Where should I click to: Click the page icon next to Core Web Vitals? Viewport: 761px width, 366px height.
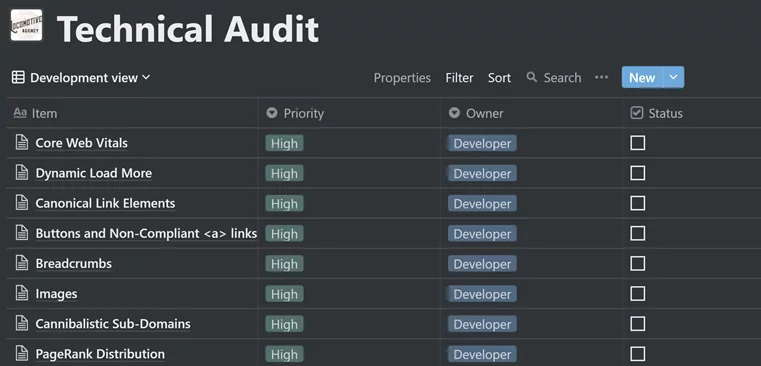coord(22,143)
